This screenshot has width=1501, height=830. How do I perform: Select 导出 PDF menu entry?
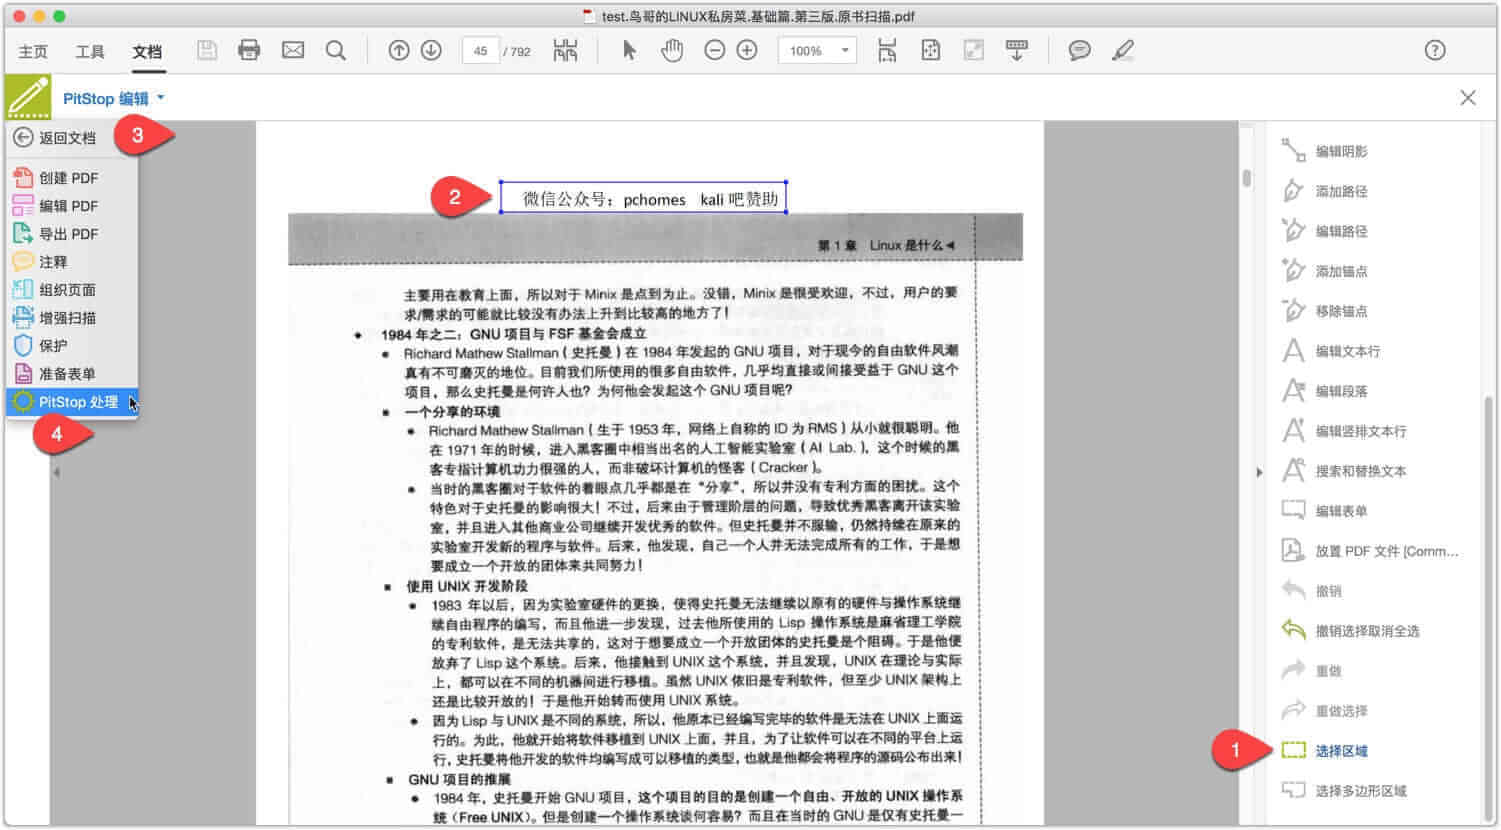click(72, 234)
